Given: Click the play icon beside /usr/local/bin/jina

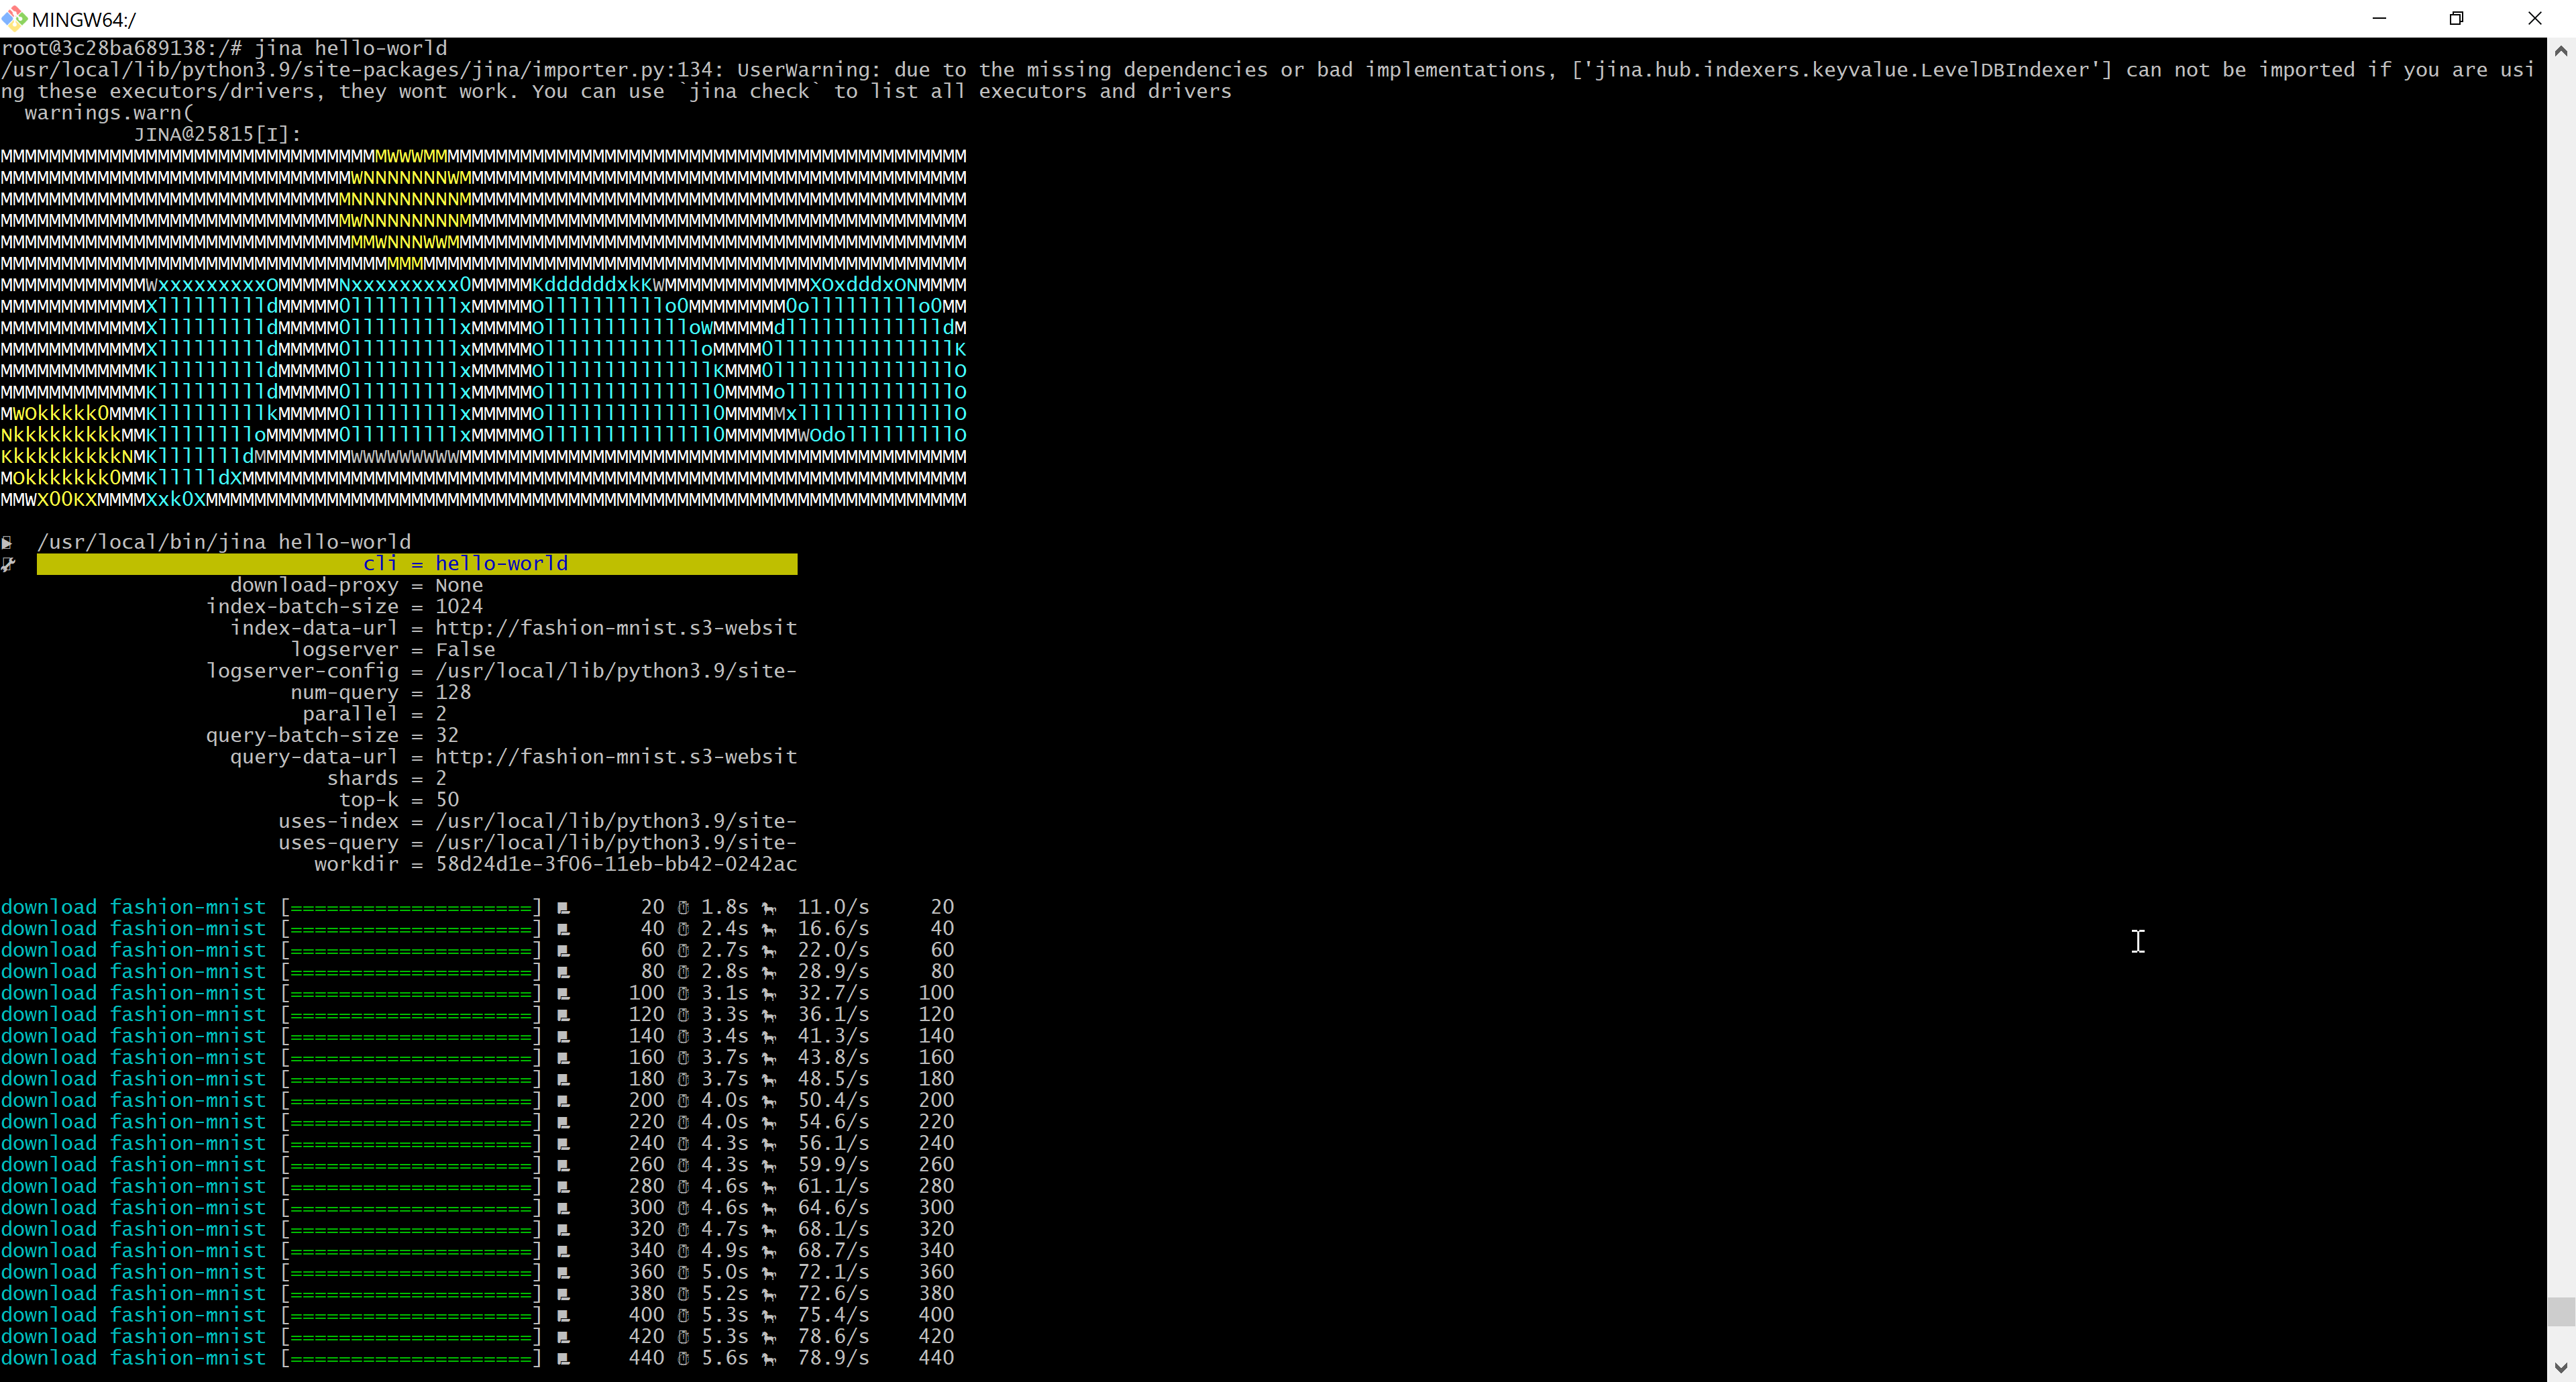Looking at the screenshot, I should pyautogui.click(x=8, y=543).
